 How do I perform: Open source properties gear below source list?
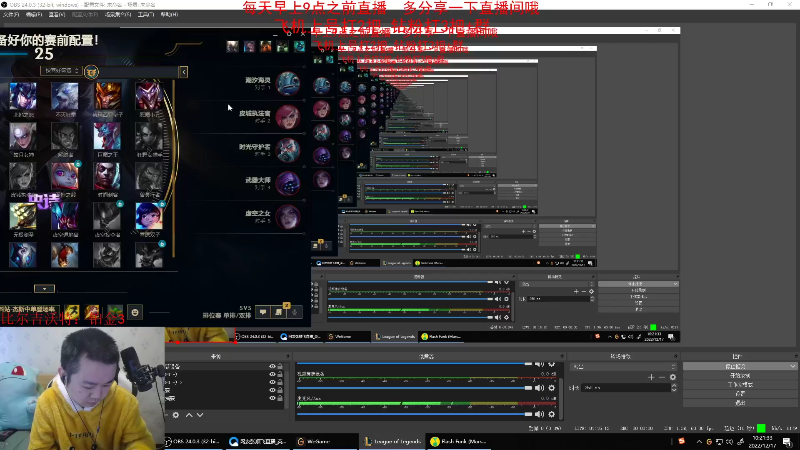click(x=176, y=415)
